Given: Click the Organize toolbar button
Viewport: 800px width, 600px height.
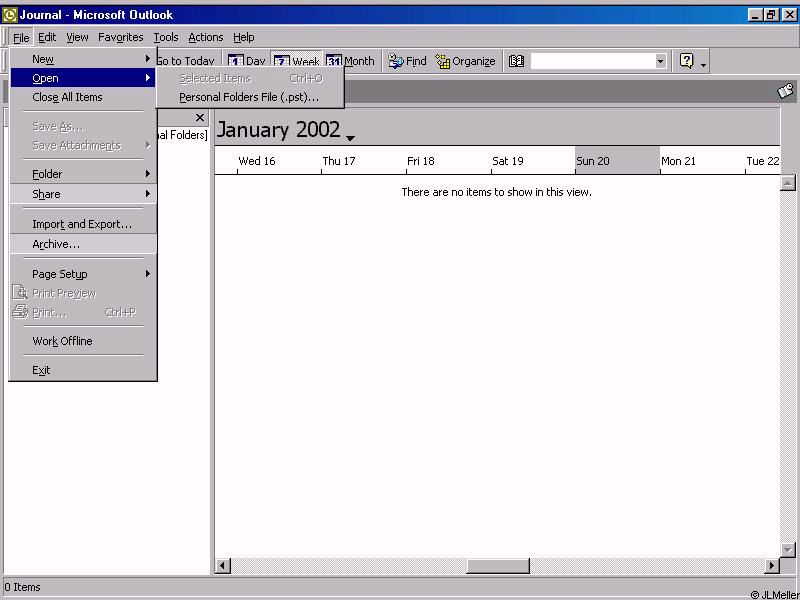Looking at the screenshot, I should (465, 61).
